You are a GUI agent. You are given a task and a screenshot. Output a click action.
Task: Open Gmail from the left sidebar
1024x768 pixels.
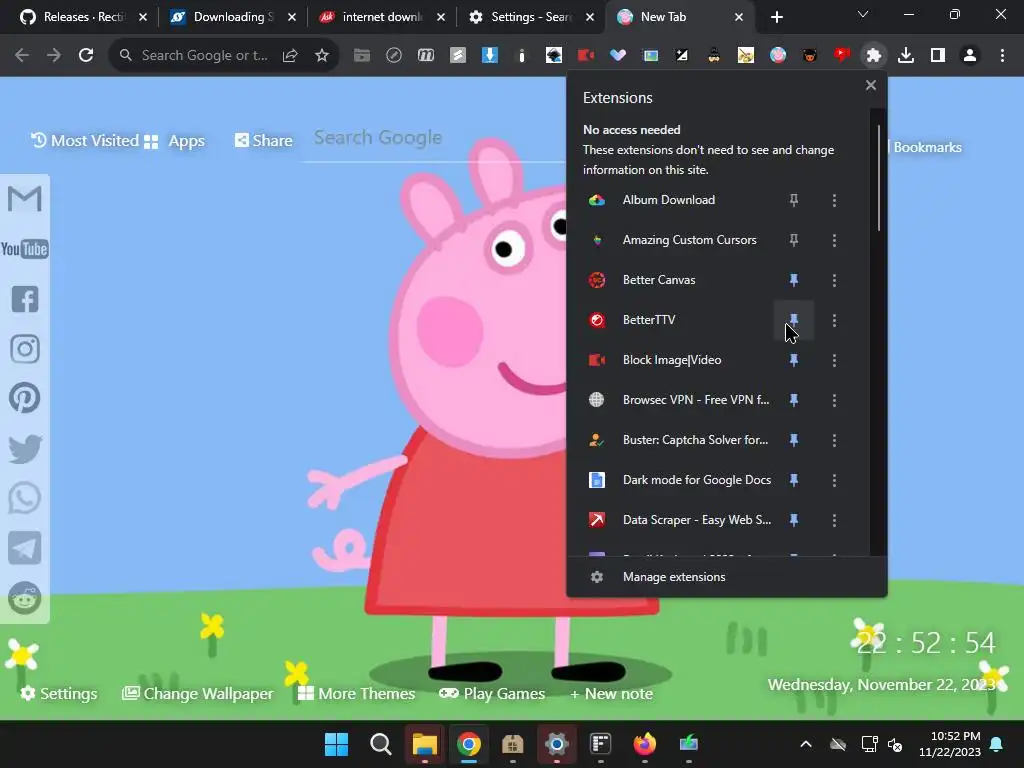click(x=25, y=199)
